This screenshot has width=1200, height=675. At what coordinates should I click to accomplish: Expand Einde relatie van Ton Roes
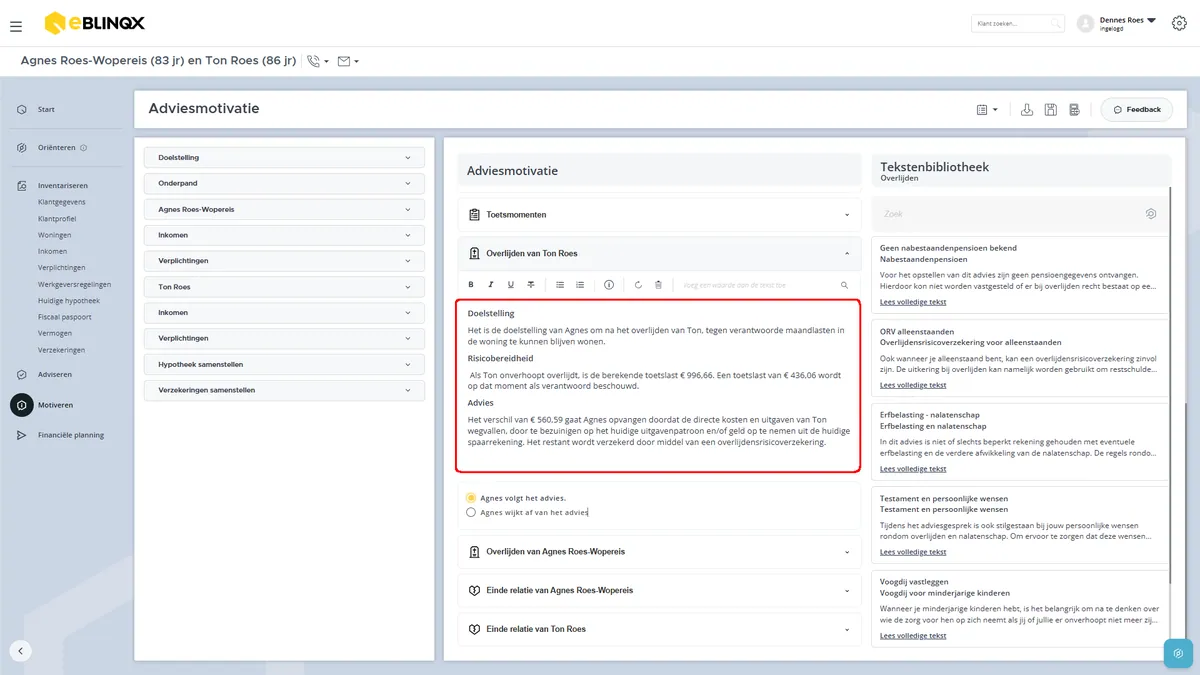coord(659,629)
